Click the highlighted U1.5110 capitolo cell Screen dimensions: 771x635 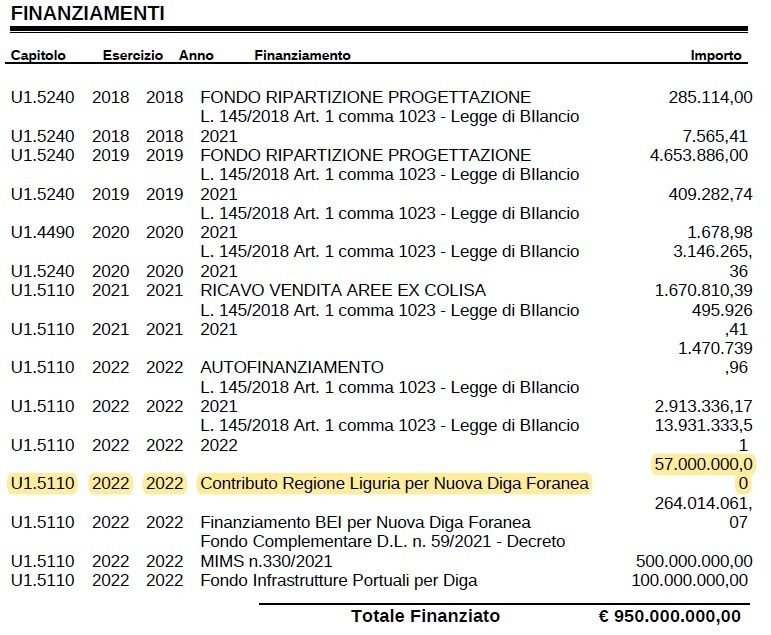point(43,484)
